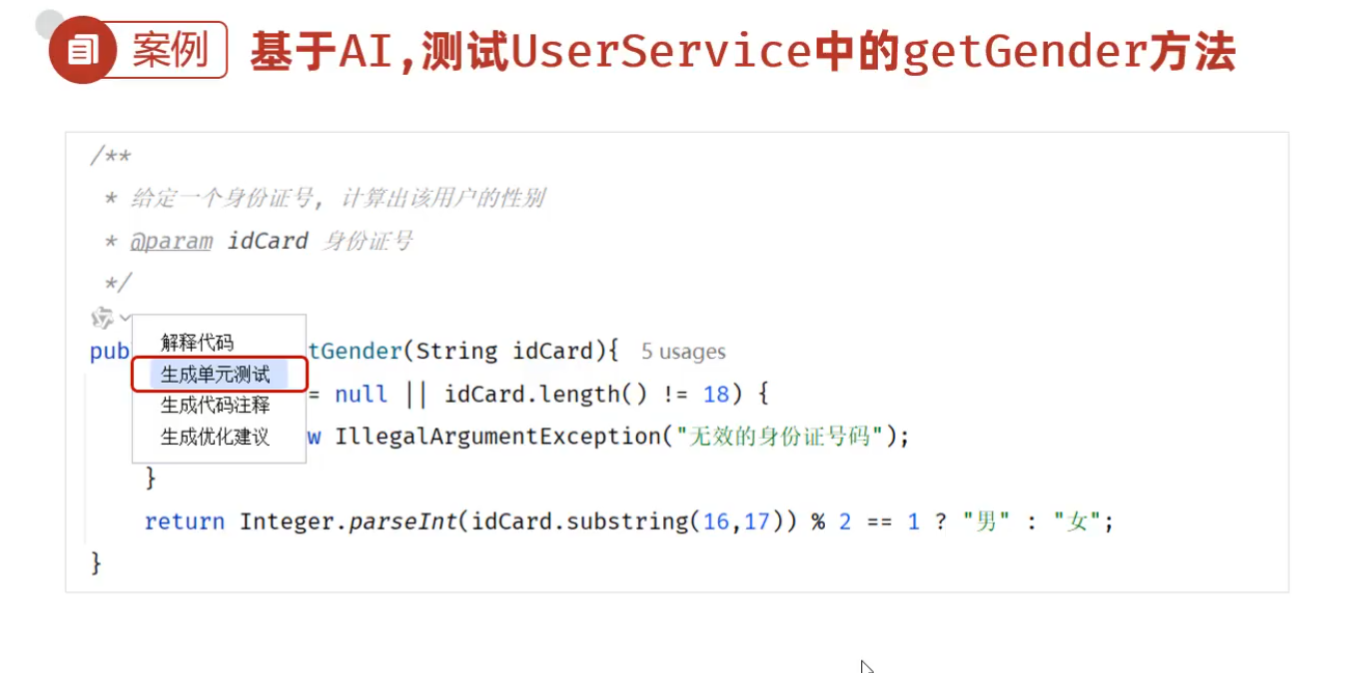Select the 解释代码 menu entry

tap(197, 342)
